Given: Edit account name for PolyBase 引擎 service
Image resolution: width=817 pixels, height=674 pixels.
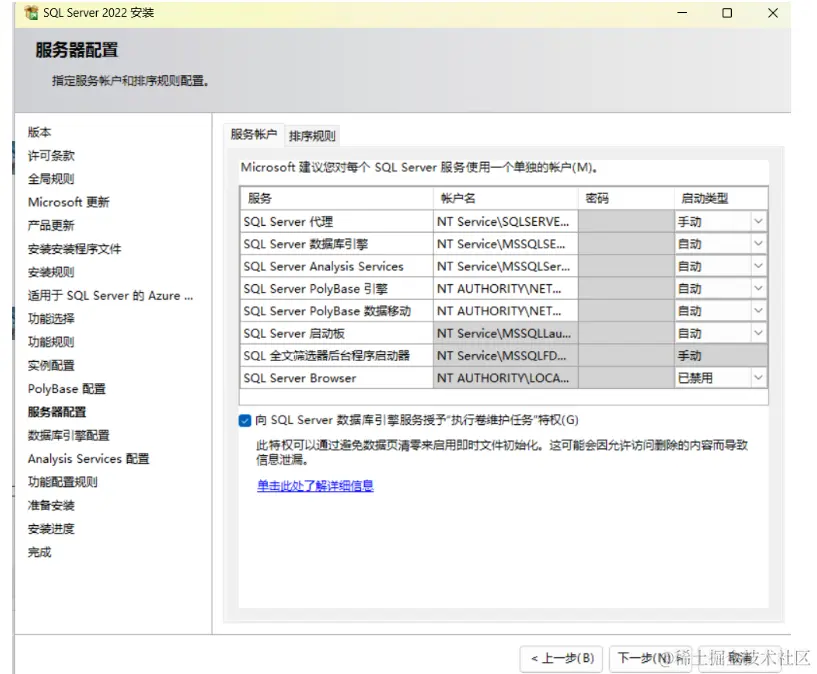Looking at the screenshot, I should pos(505,289).
